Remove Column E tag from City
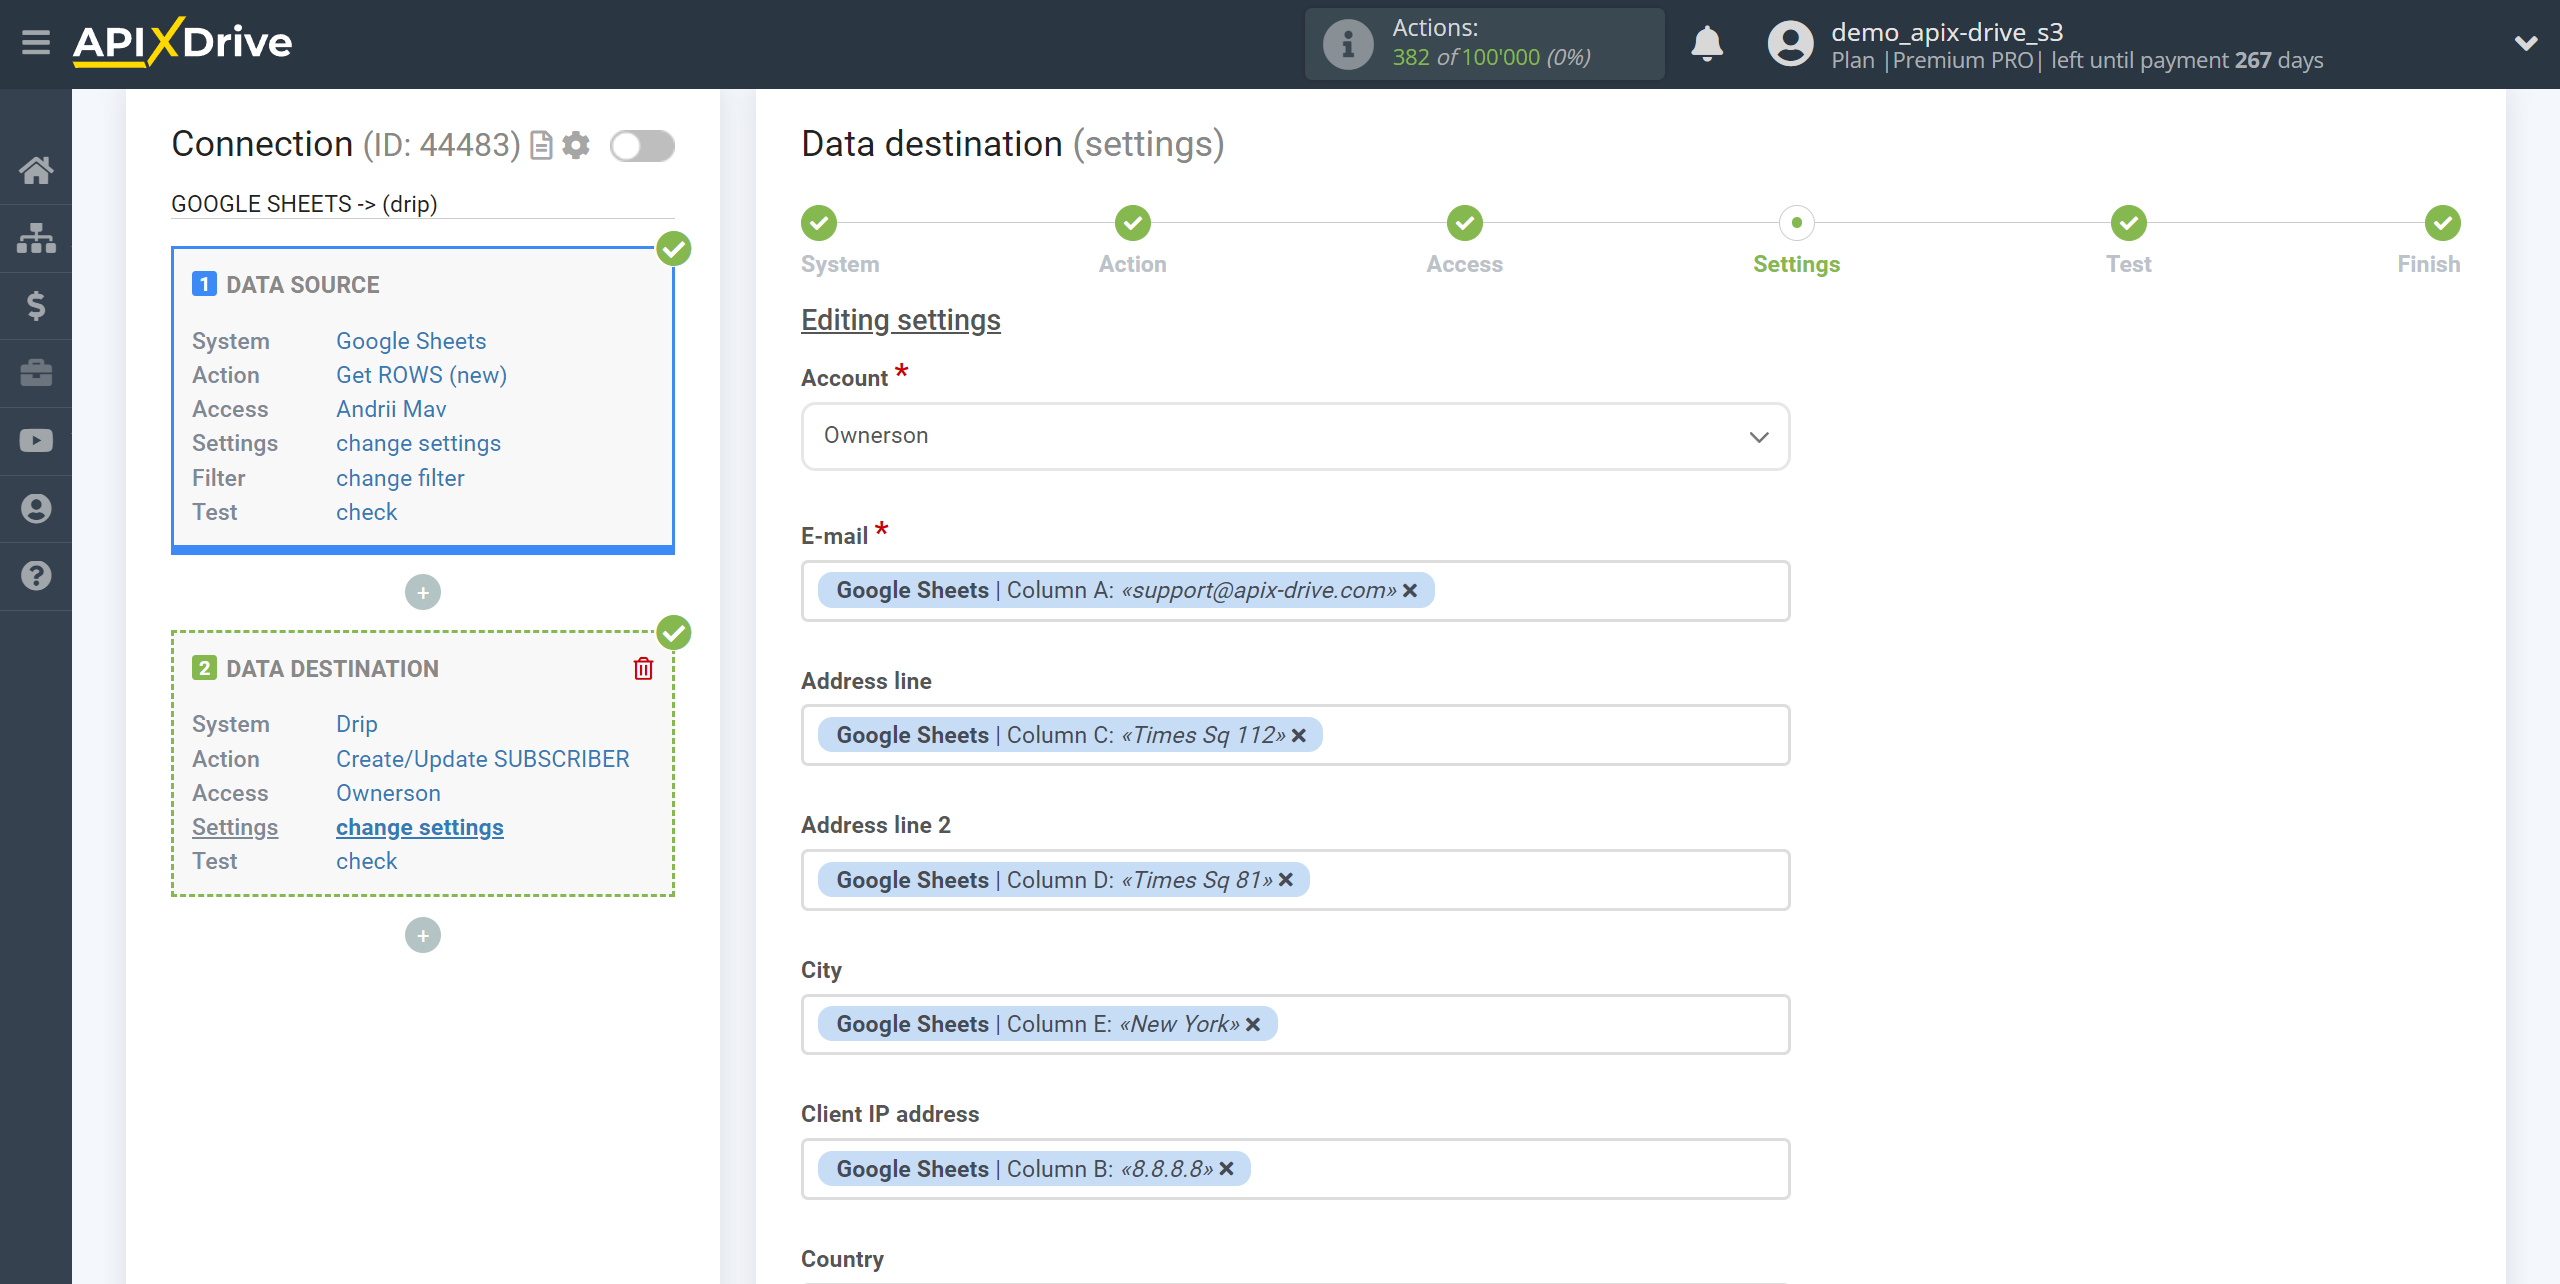Screen dimensions: 2560x1284 [x=1253, y=1025]
